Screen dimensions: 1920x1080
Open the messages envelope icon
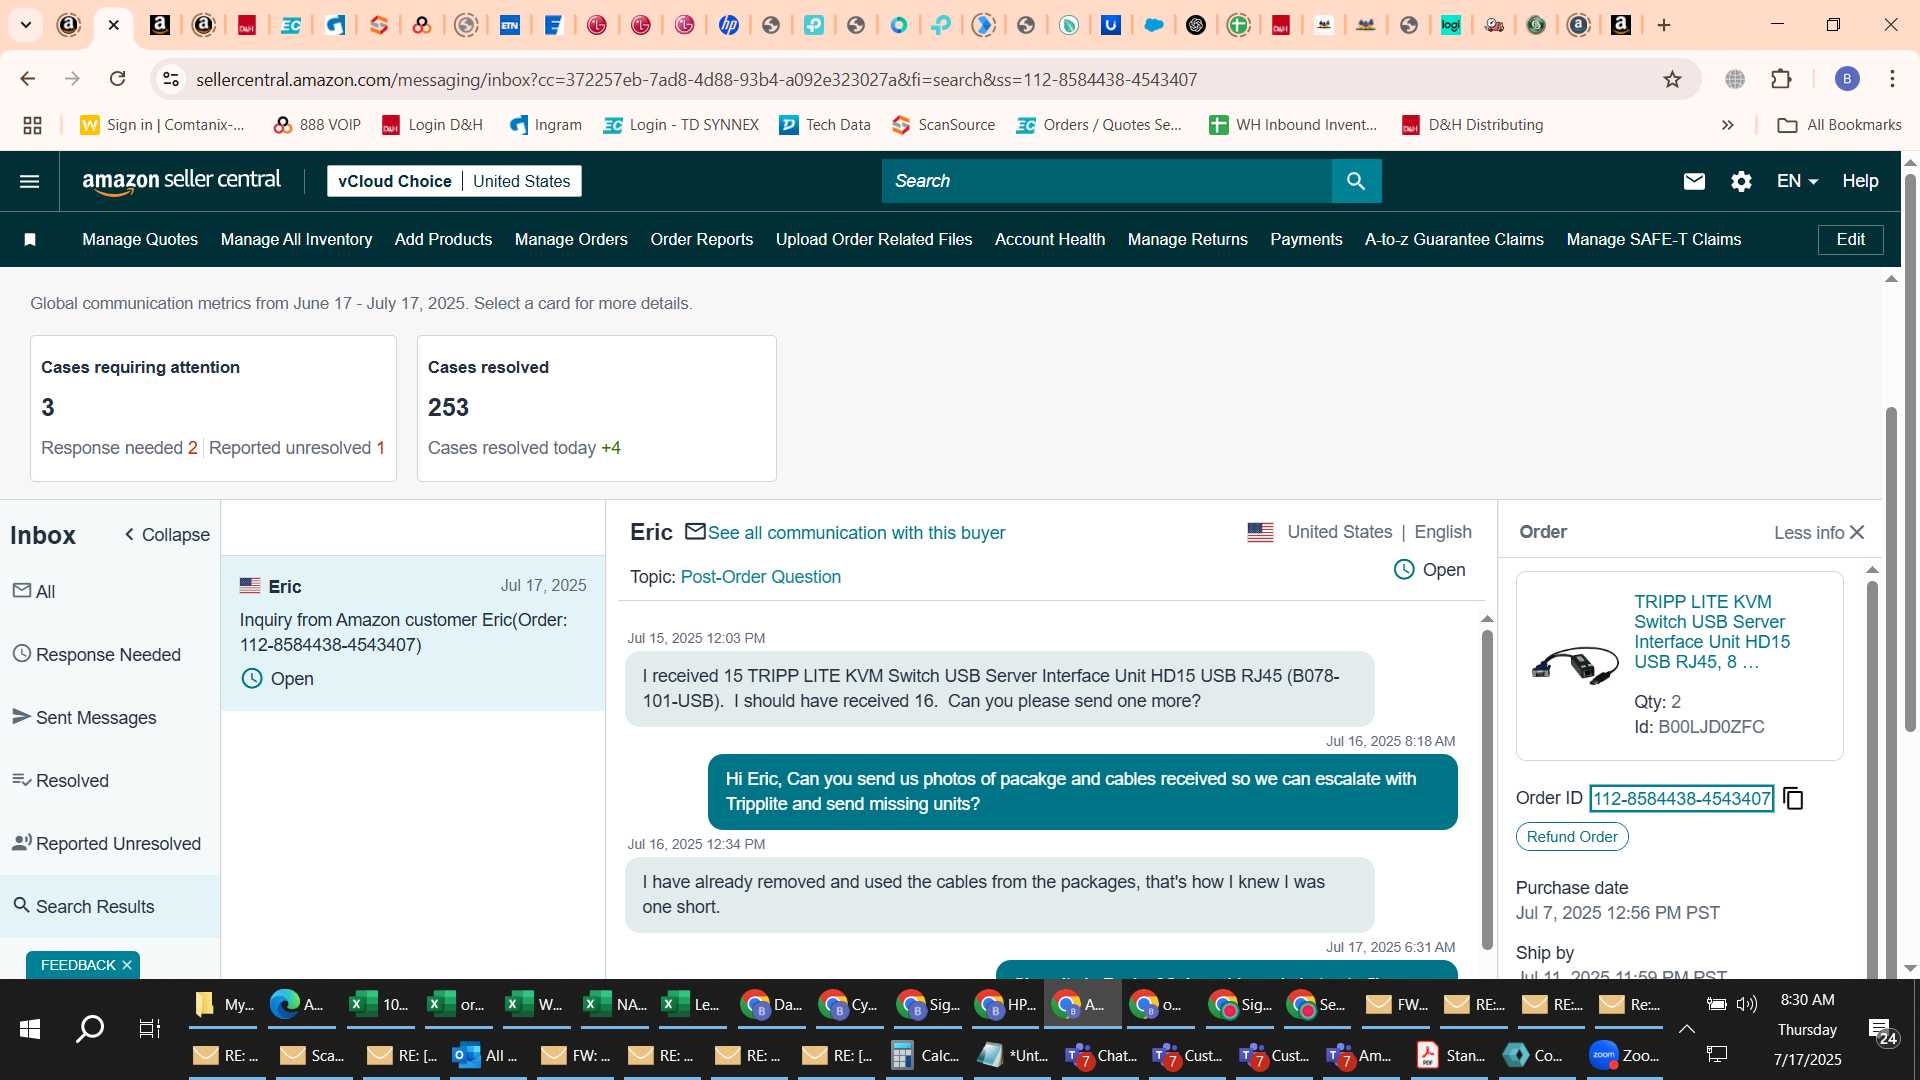(1694, 181)
